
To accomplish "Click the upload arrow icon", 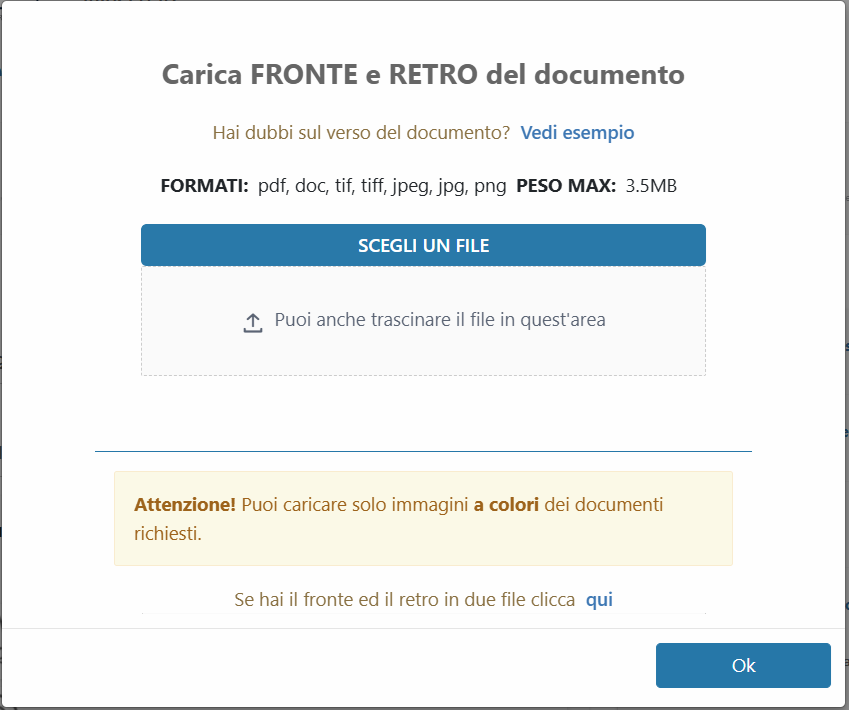I will coord(253,322).
